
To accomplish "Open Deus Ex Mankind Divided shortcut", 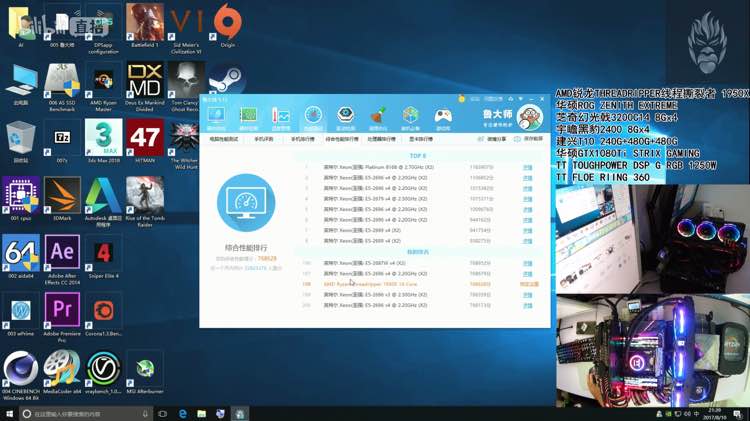I will coord(144,87).
